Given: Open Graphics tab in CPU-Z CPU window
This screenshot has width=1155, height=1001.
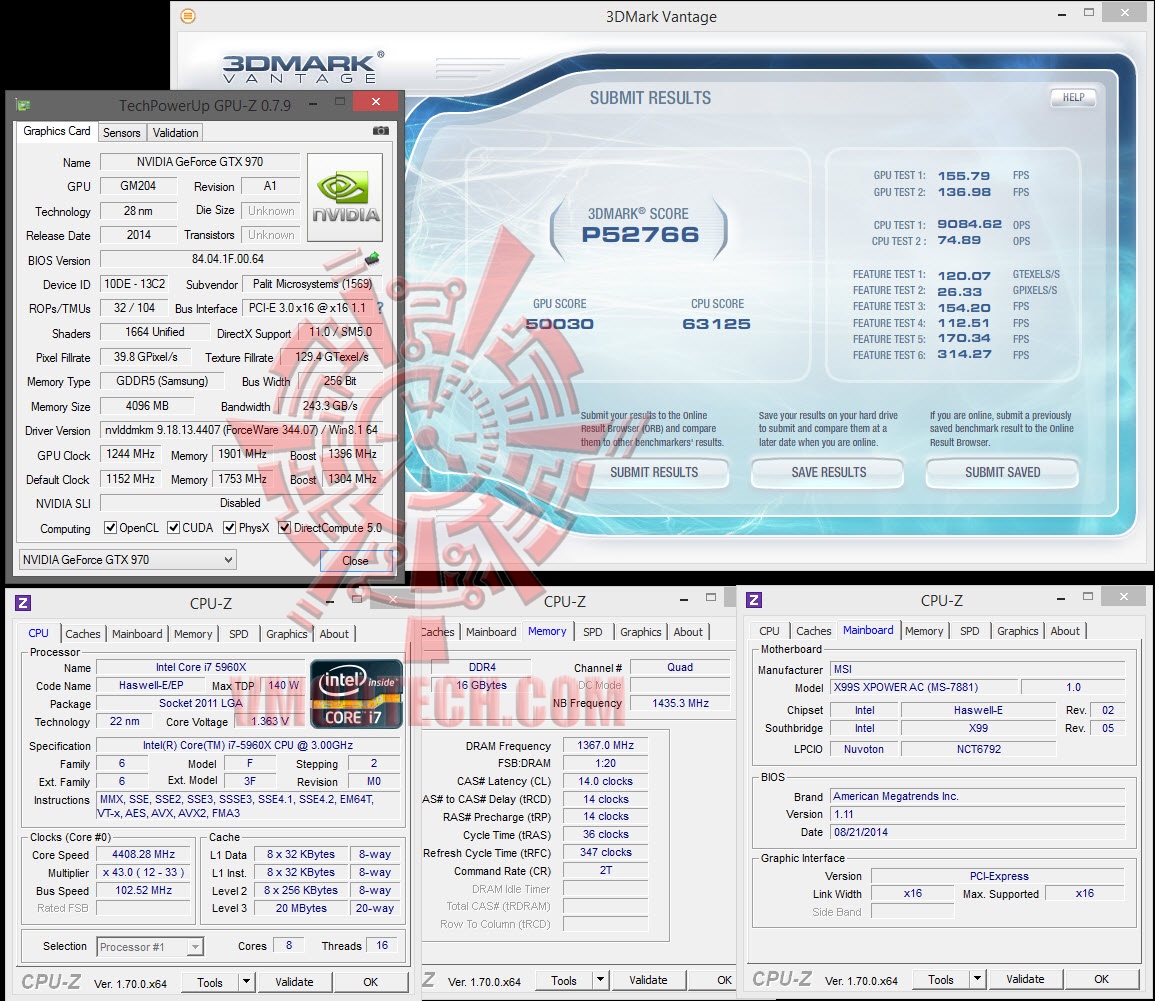Looking at the screenshot, I should 287,633.
